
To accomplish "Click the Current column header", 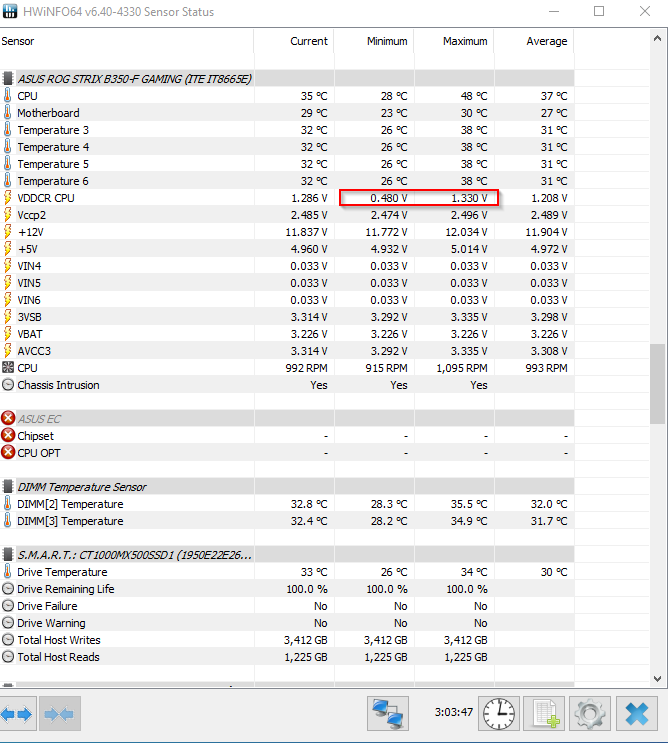I will 294,41.
